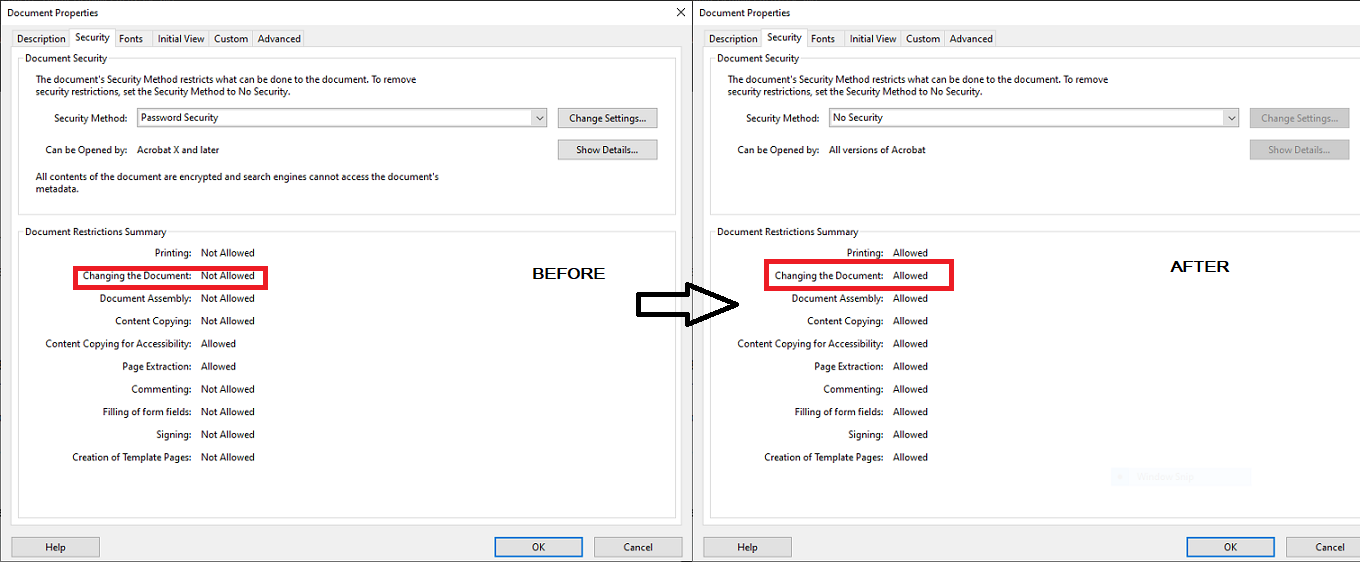Click Signing label in right dialog

tap(866, 435)
